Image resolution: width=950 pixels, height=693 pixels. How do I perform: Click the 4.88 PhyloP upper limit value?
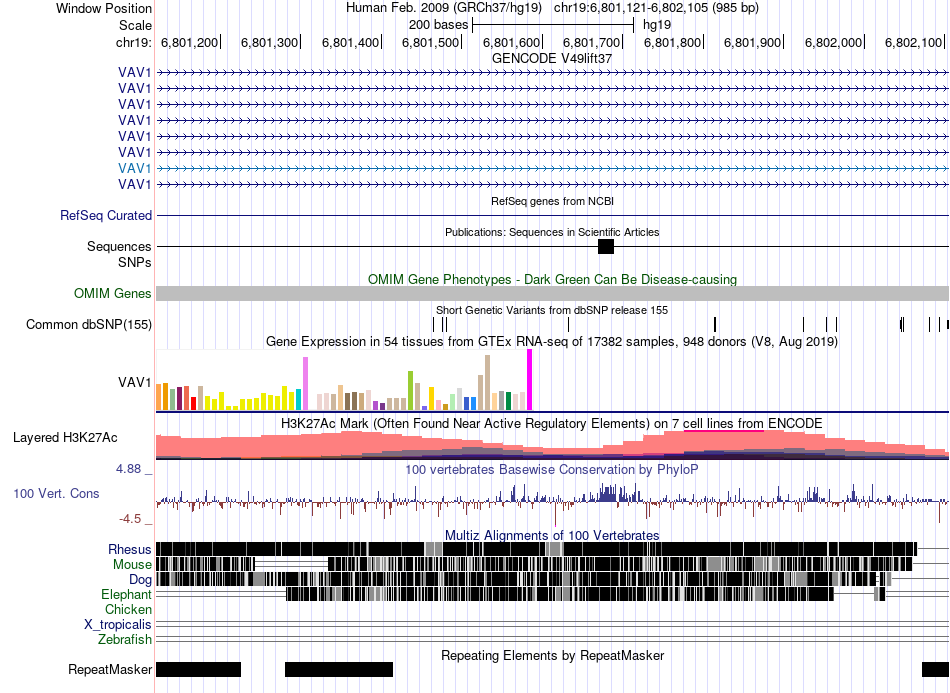(128, 469)
